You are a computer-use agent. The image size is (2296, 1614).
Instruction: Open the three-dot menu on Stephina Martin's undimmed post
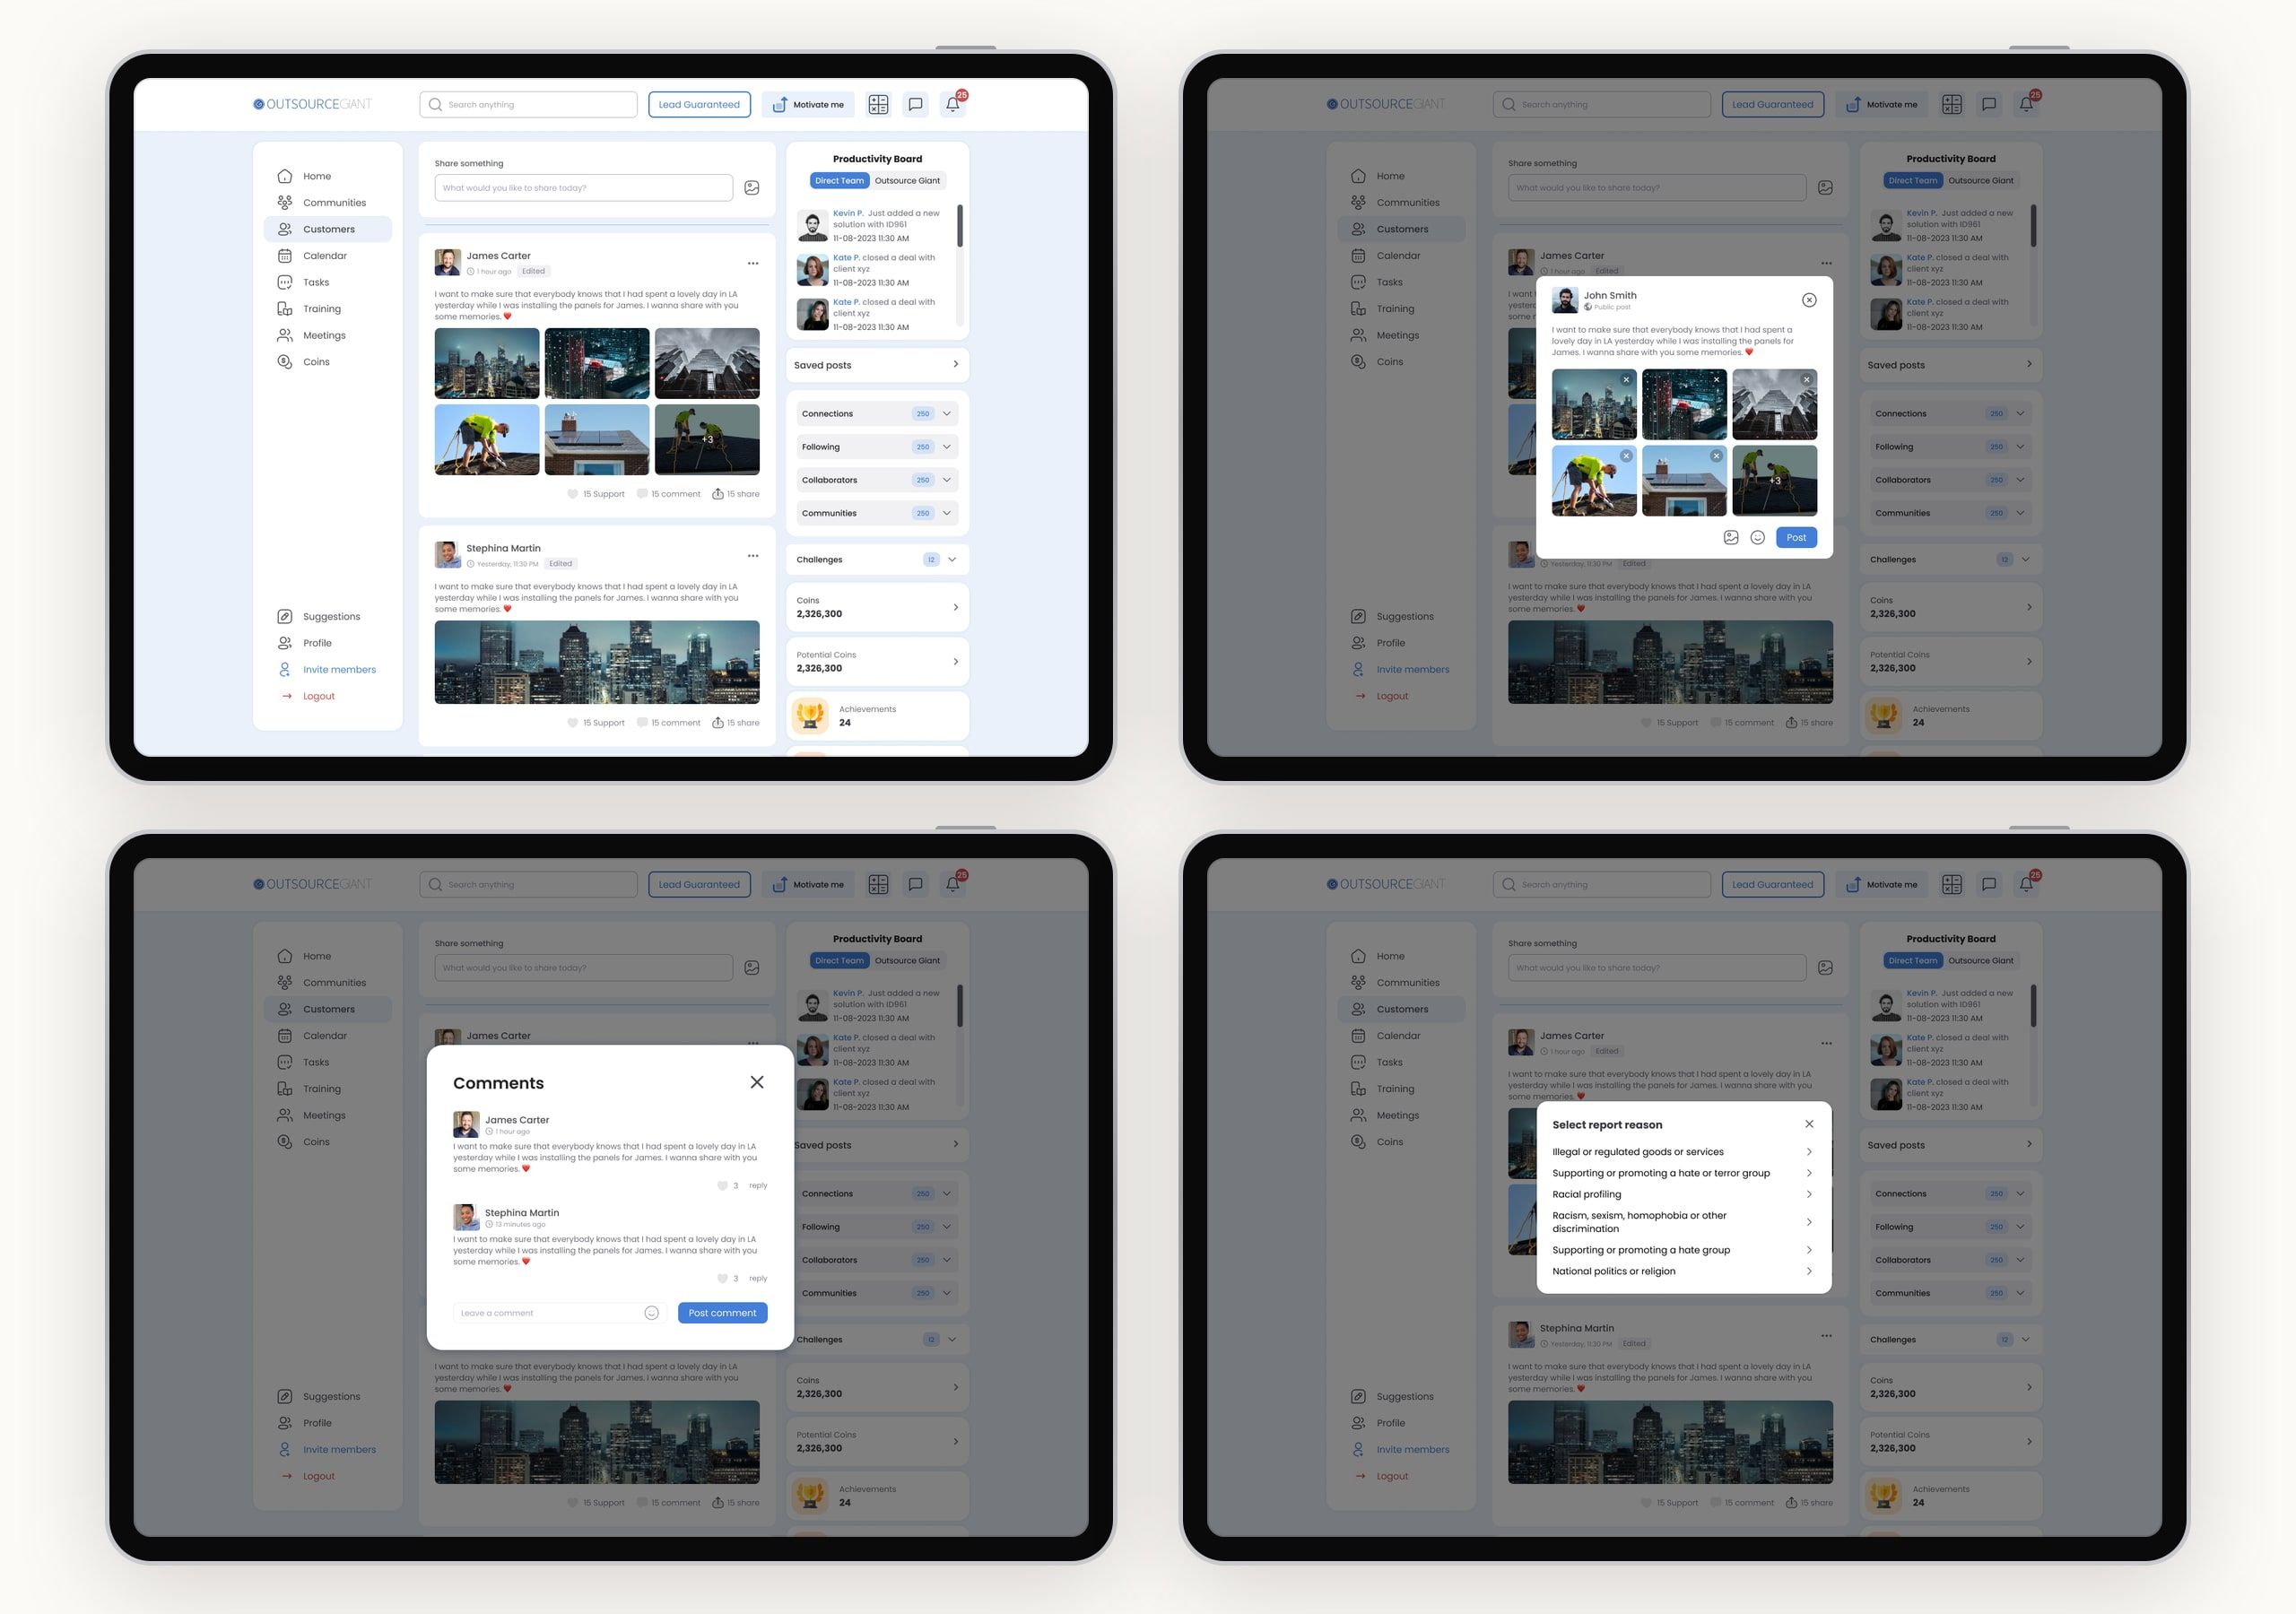753,556
